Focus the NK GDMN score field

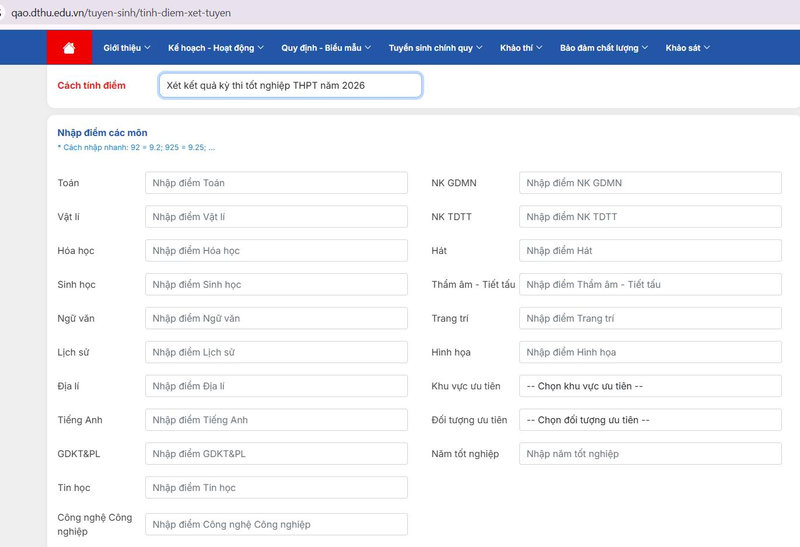(x=650, y=183)
